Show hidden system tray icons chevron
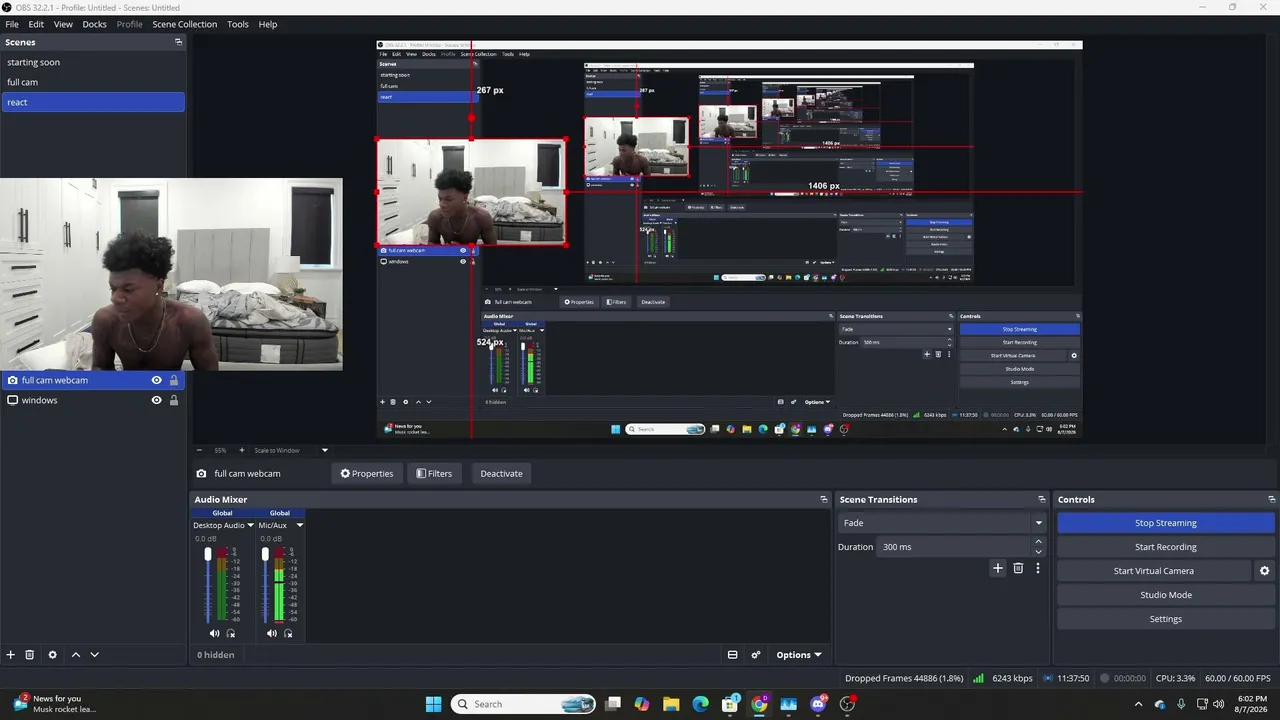 1138,704
